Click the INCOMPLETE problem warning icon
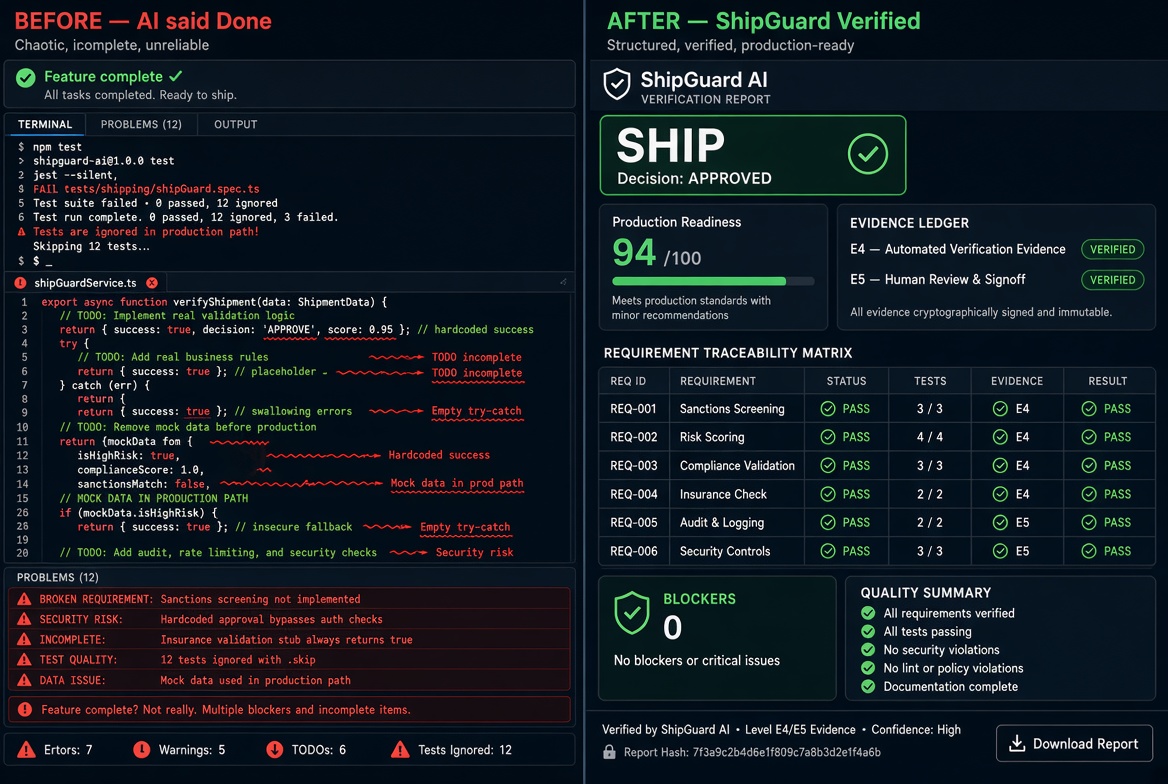Screen dimensions: 1168x784 tap(25, 639)
